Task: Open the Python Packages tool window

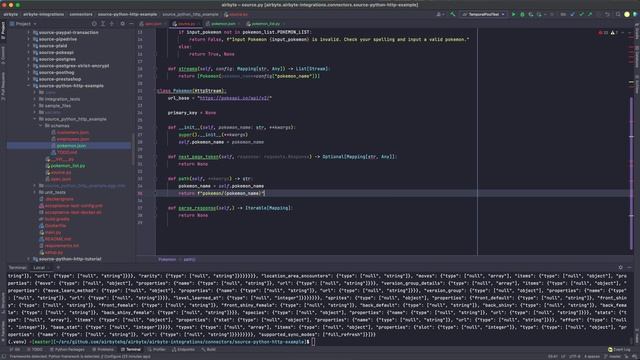Action: 67,350
